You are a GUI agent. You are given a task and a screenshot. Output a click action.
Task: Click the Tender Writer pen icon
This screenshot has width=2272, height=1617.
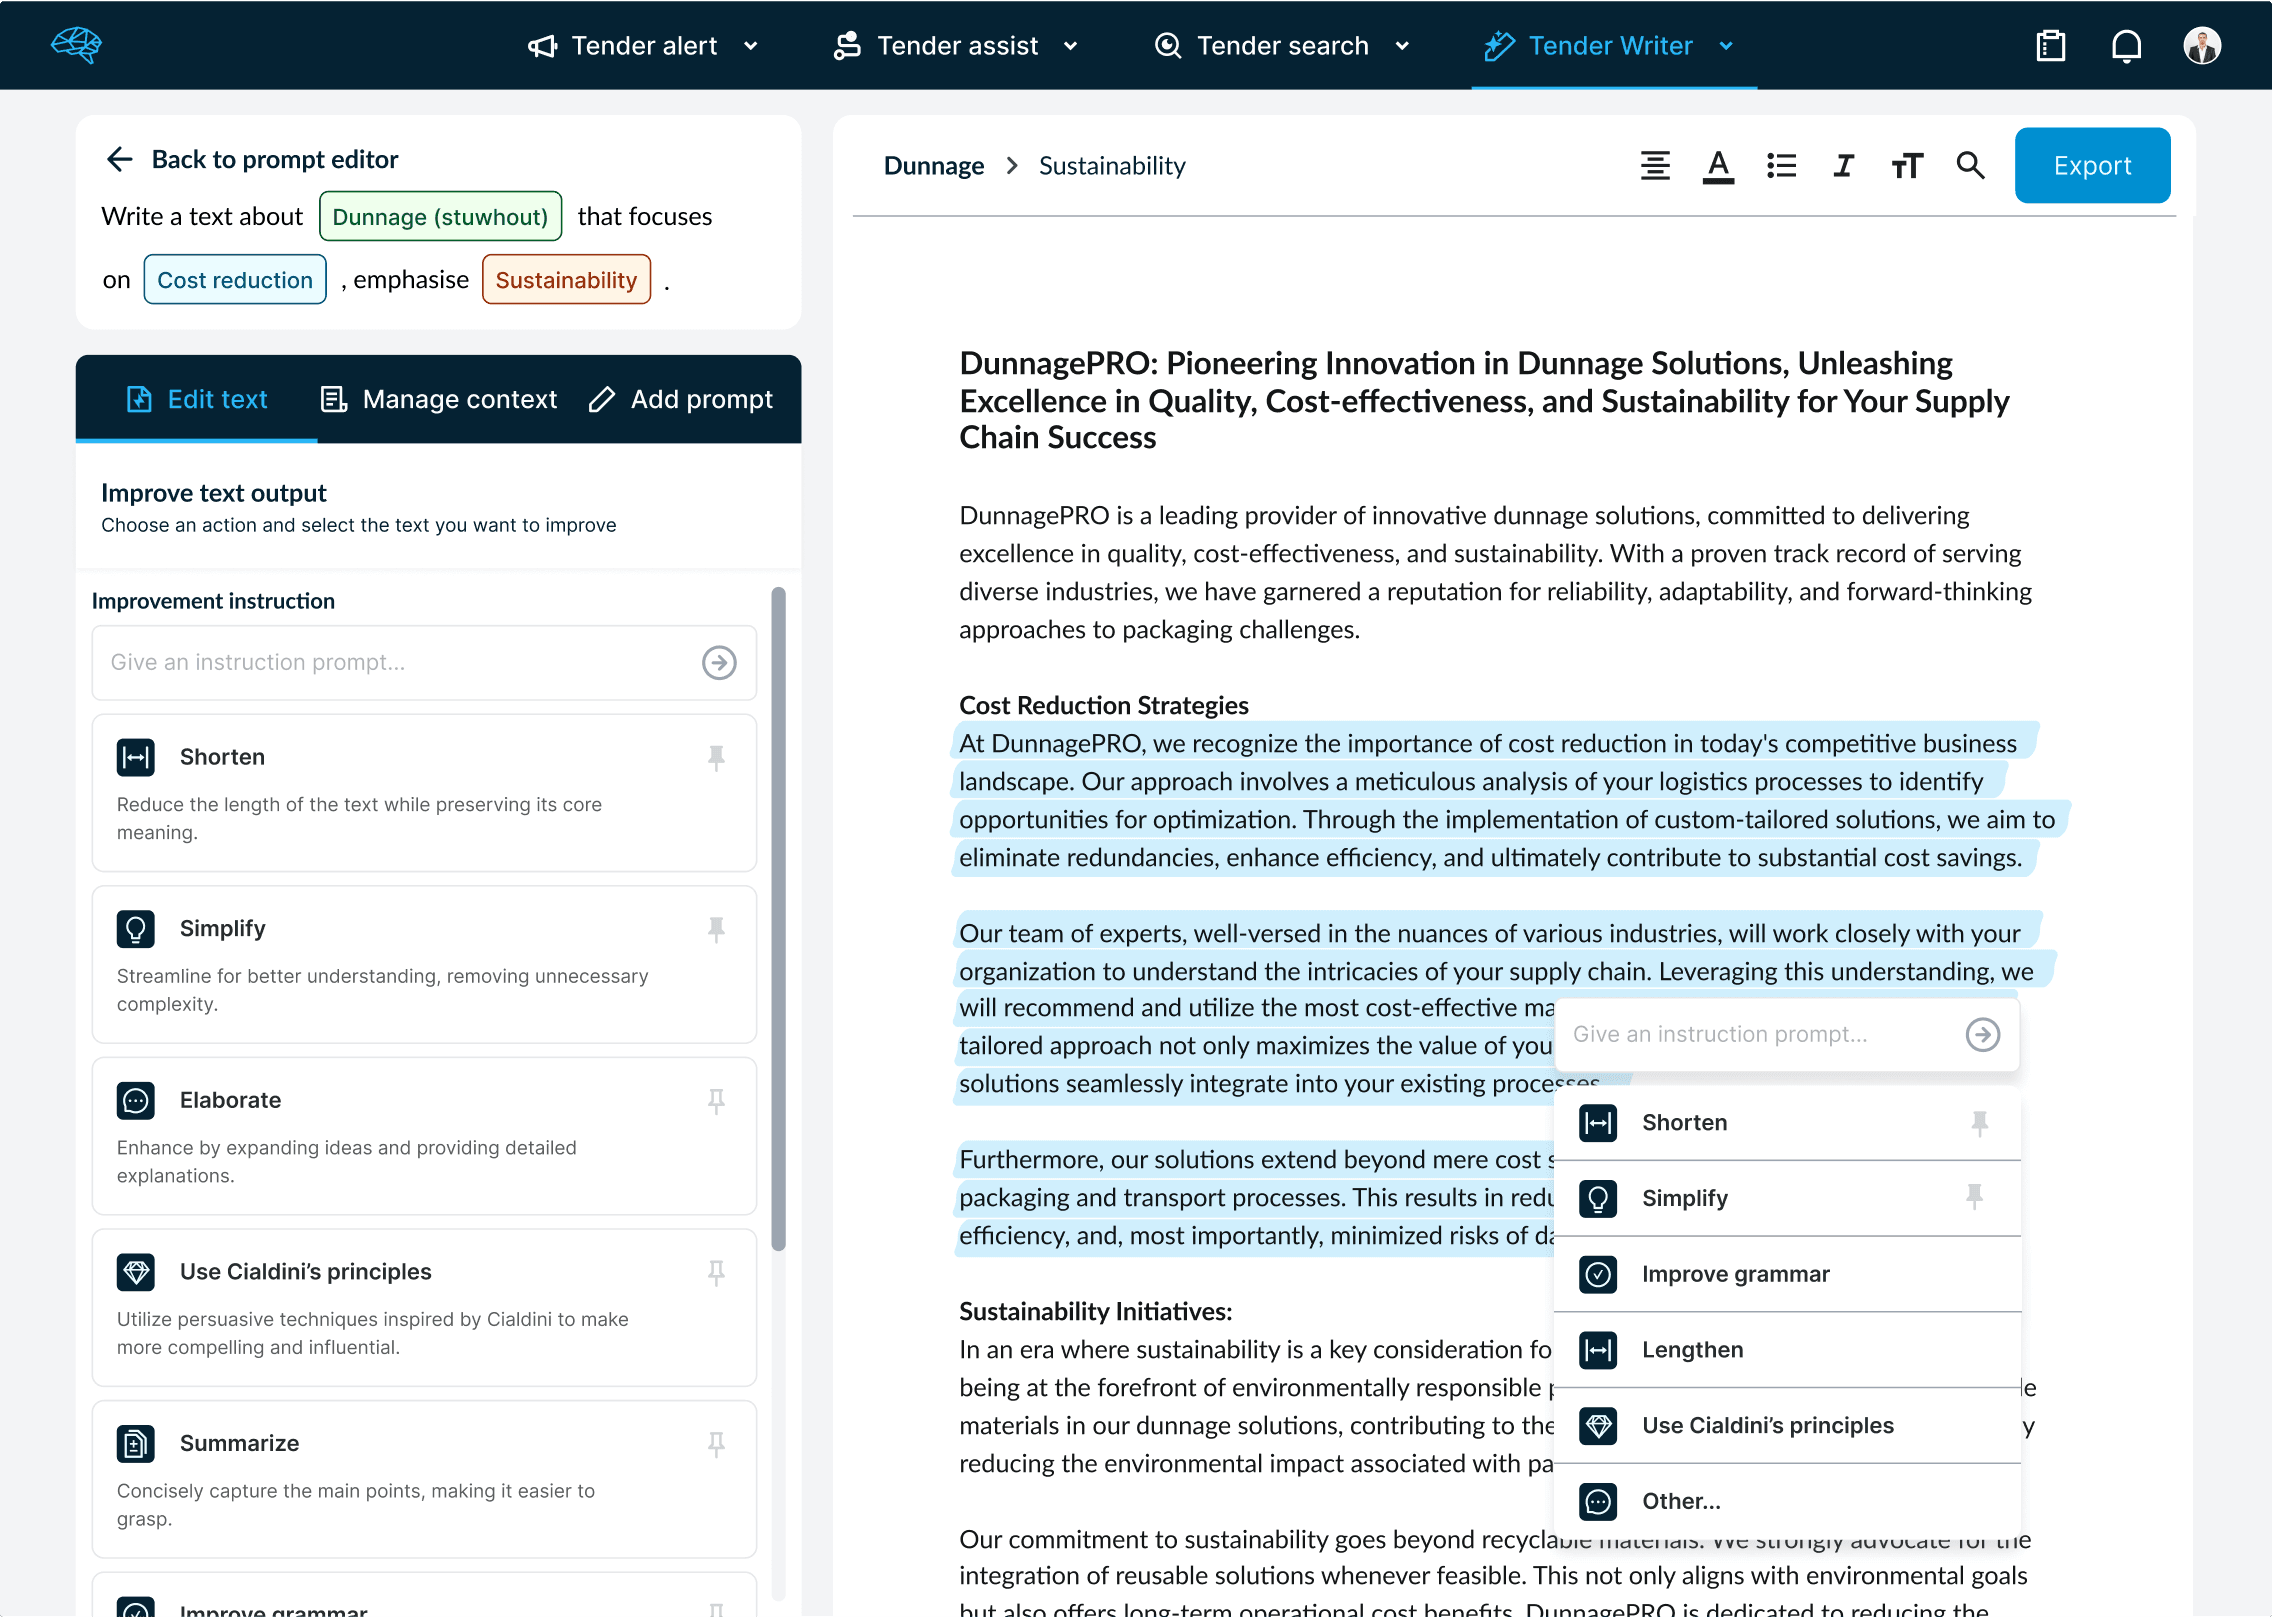tap(1499, 46)
